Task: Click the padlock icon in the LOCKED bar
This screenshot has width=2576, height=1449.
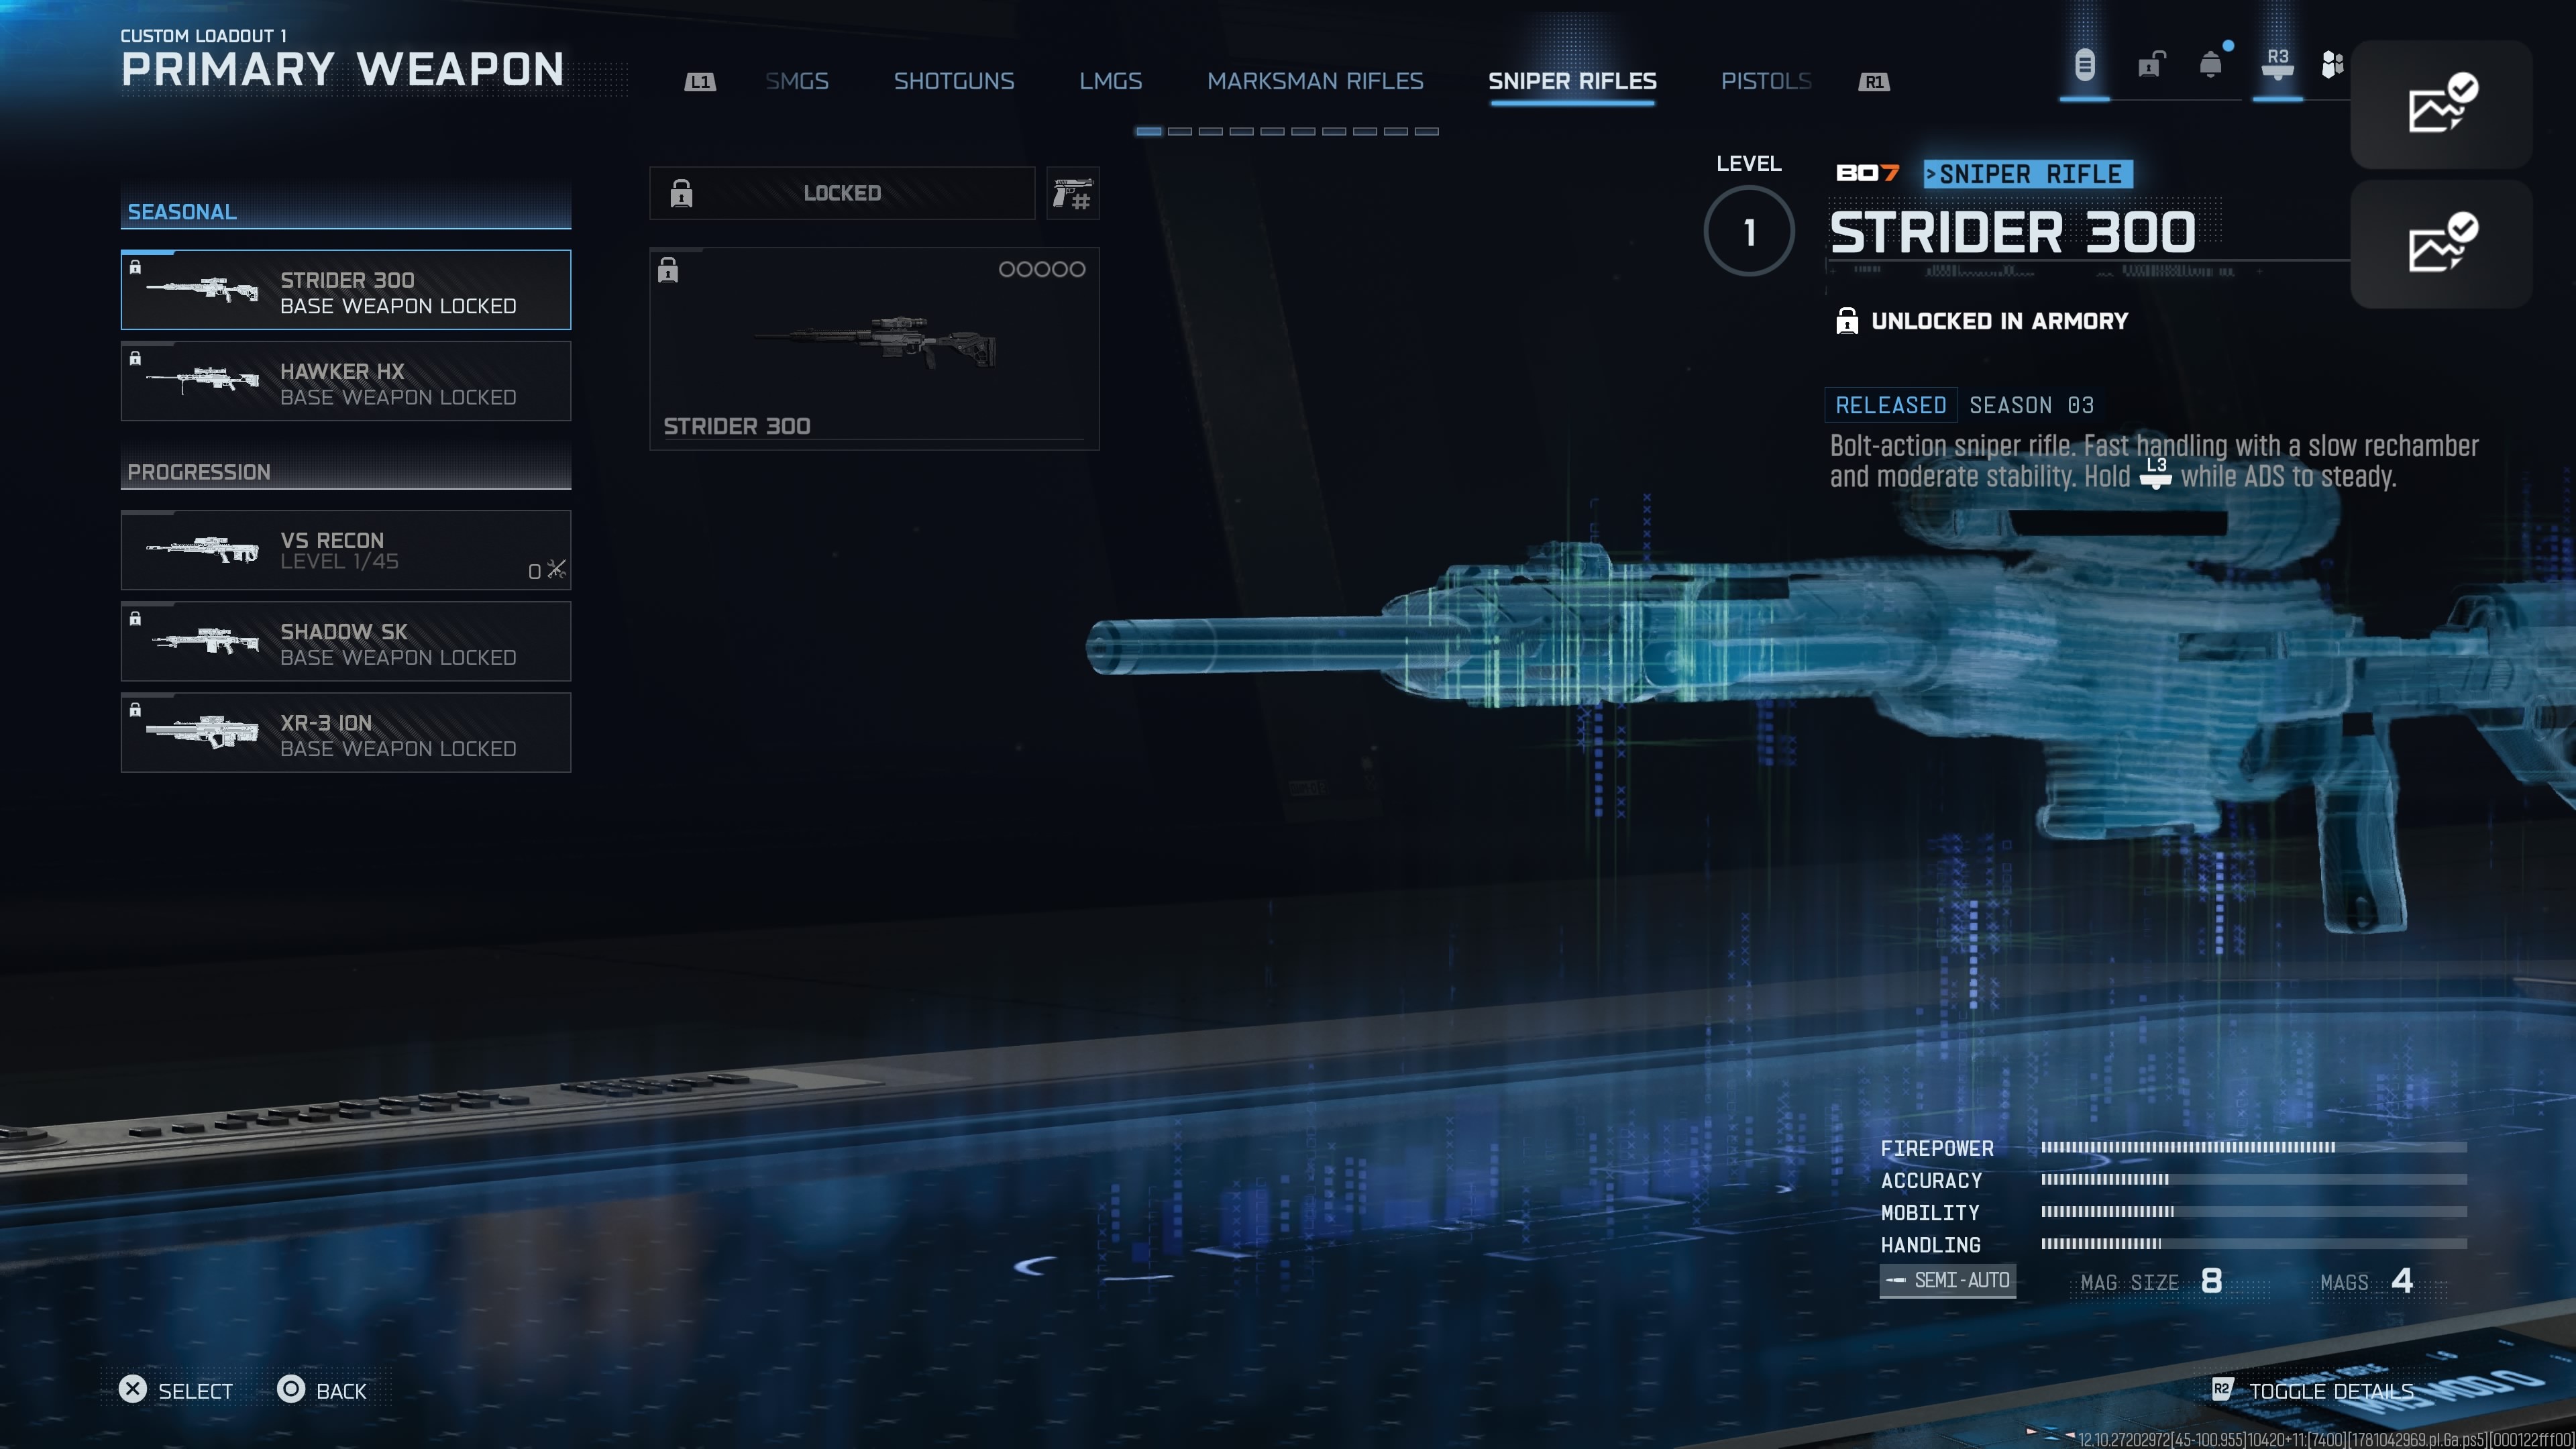Action: tap(681, 193)
